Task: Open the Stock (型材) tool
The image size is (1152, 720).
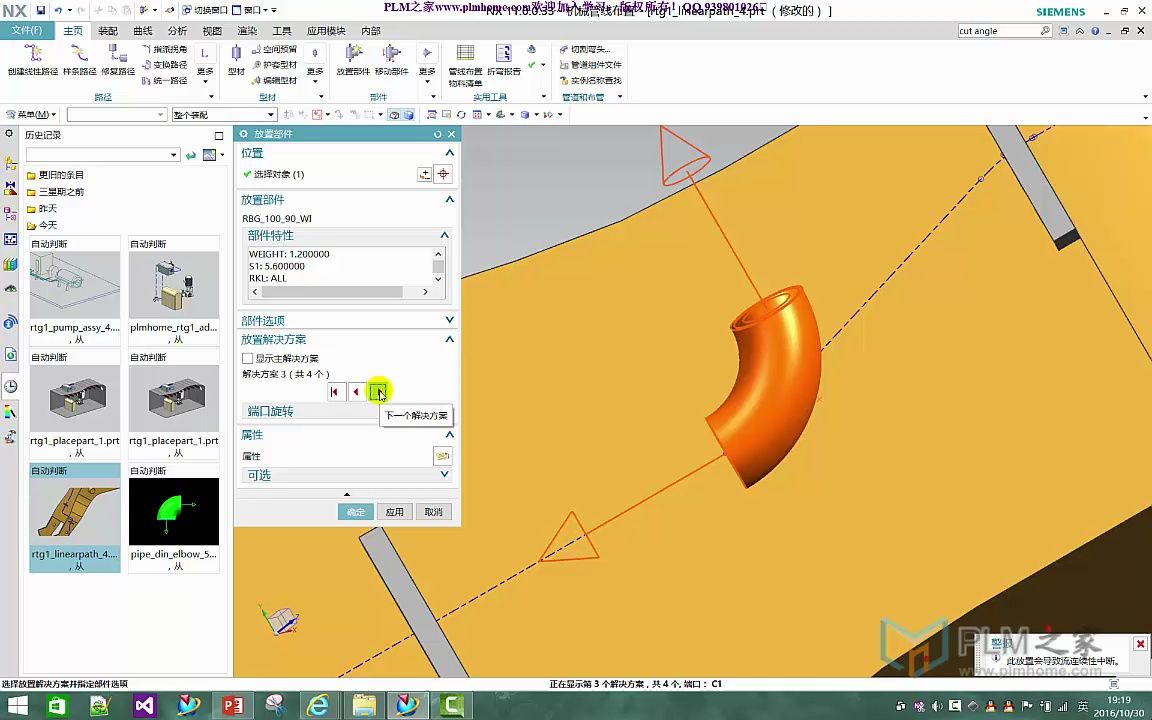Action: pyautogui.click(x=236, y=60)
